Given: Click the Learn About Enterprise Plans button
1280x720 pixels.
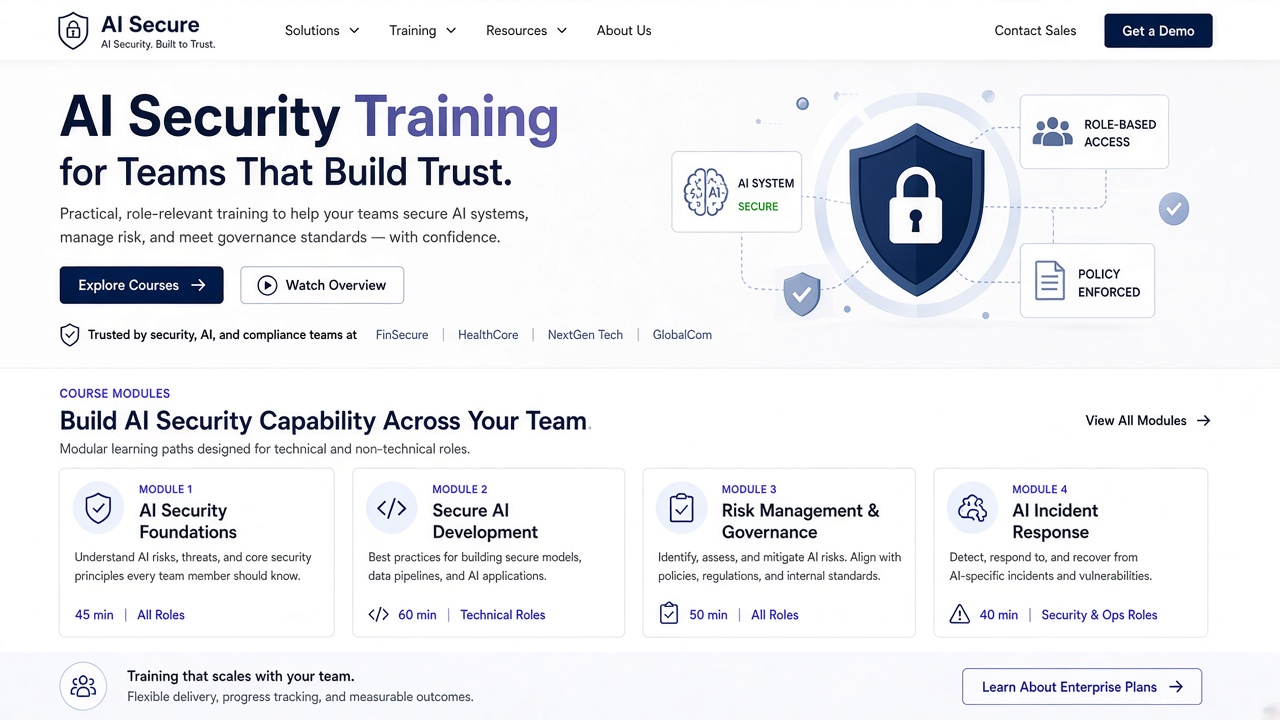Looking at the screenshot, I should pyautogui.click(x=1082, y=687).
